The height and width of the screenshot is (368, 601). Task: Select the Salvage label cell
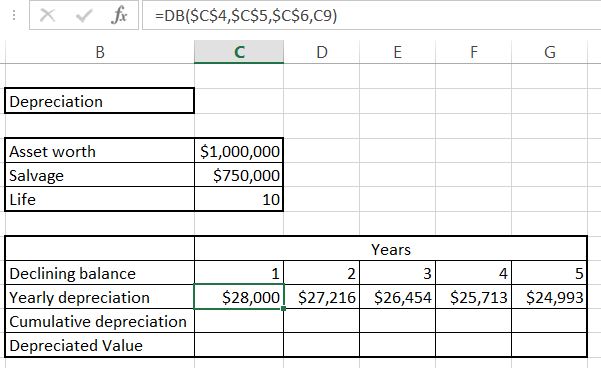100,175
